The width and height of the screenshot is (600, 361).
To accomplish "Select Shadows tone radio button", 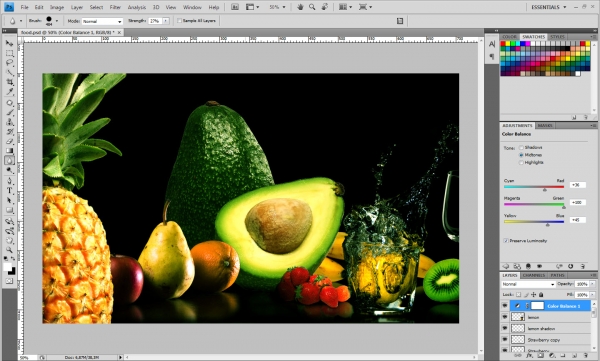I will [521, 147].
